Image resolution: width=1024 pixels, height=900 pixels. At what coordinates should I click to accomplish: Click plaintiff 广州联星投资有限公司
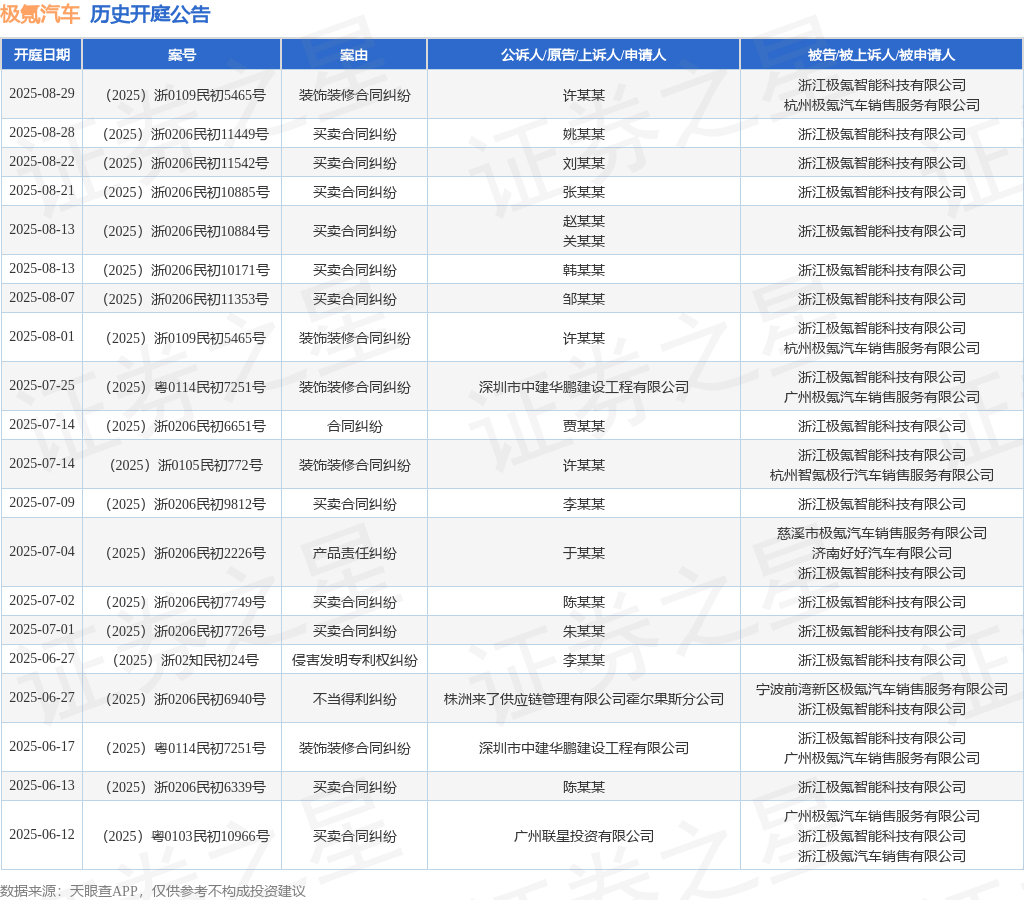pos(584,837)
